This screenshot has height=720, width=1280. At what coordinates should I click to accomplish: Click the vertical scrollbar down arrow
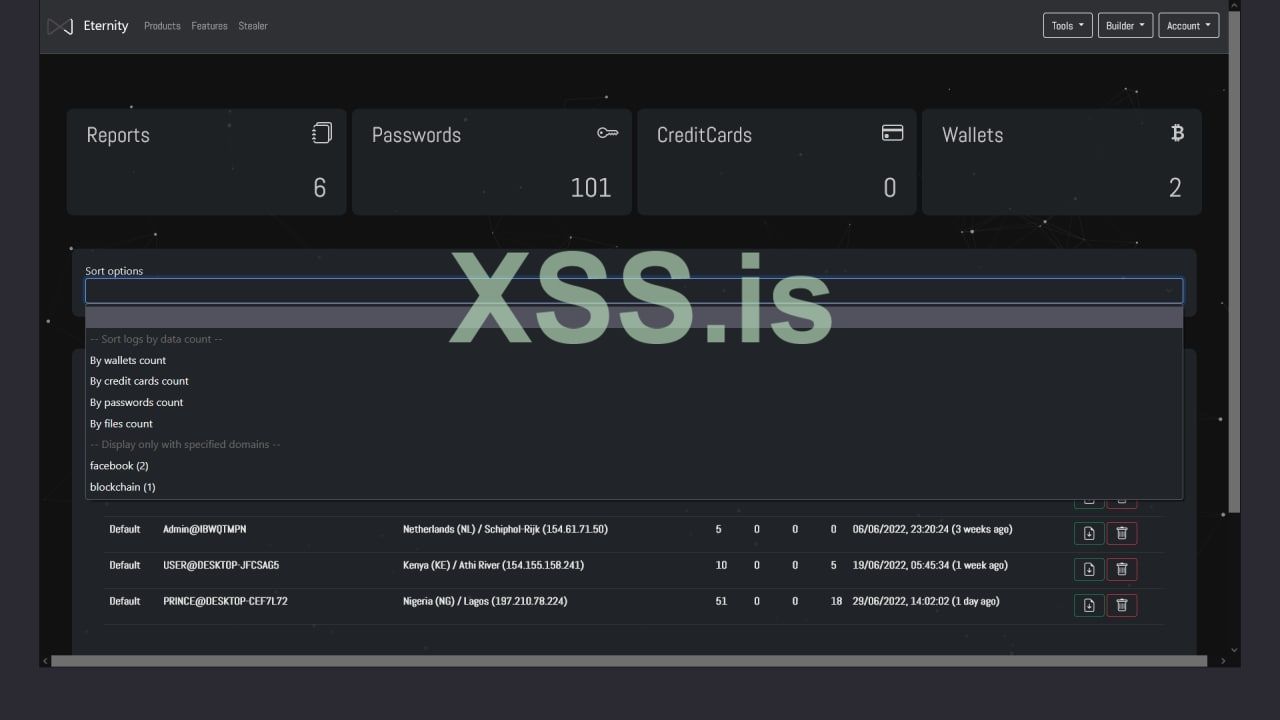tap(1234, 649)
